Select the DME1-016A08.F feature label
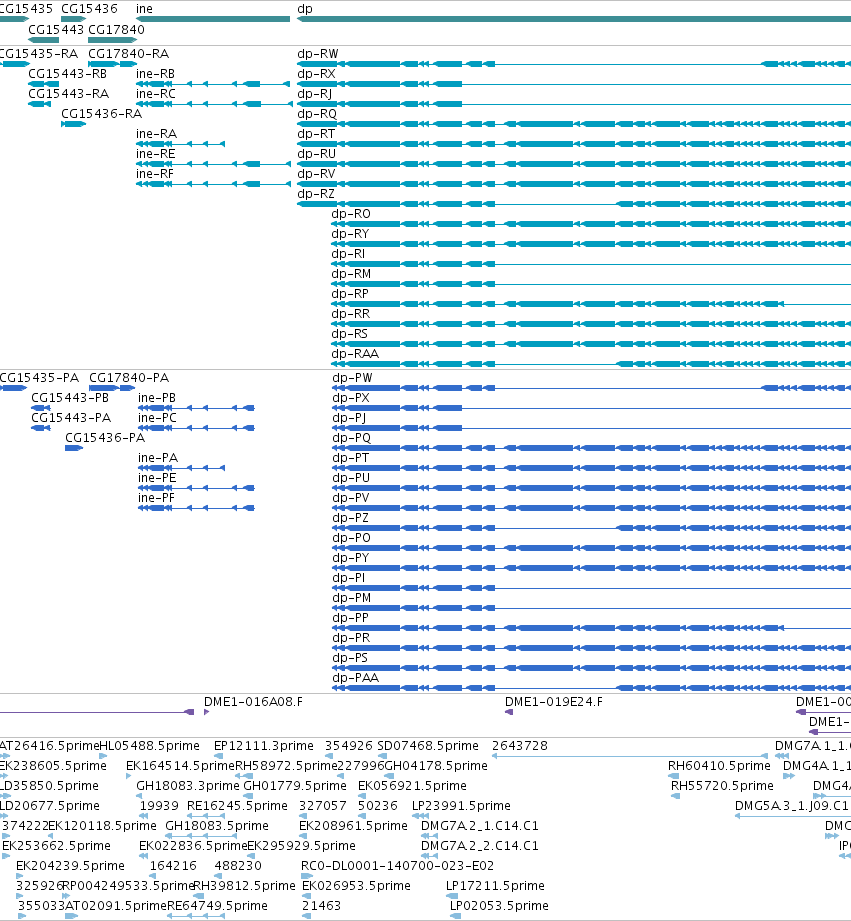This screenshot has width=851, height=921. pos(253,701)
